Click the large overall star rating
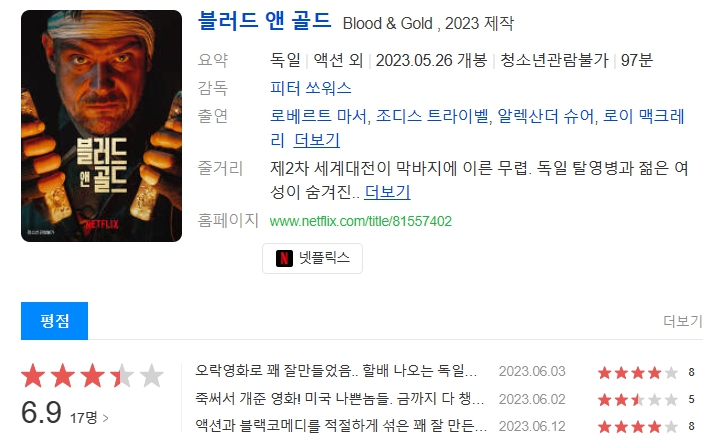 tap(92, 376)
